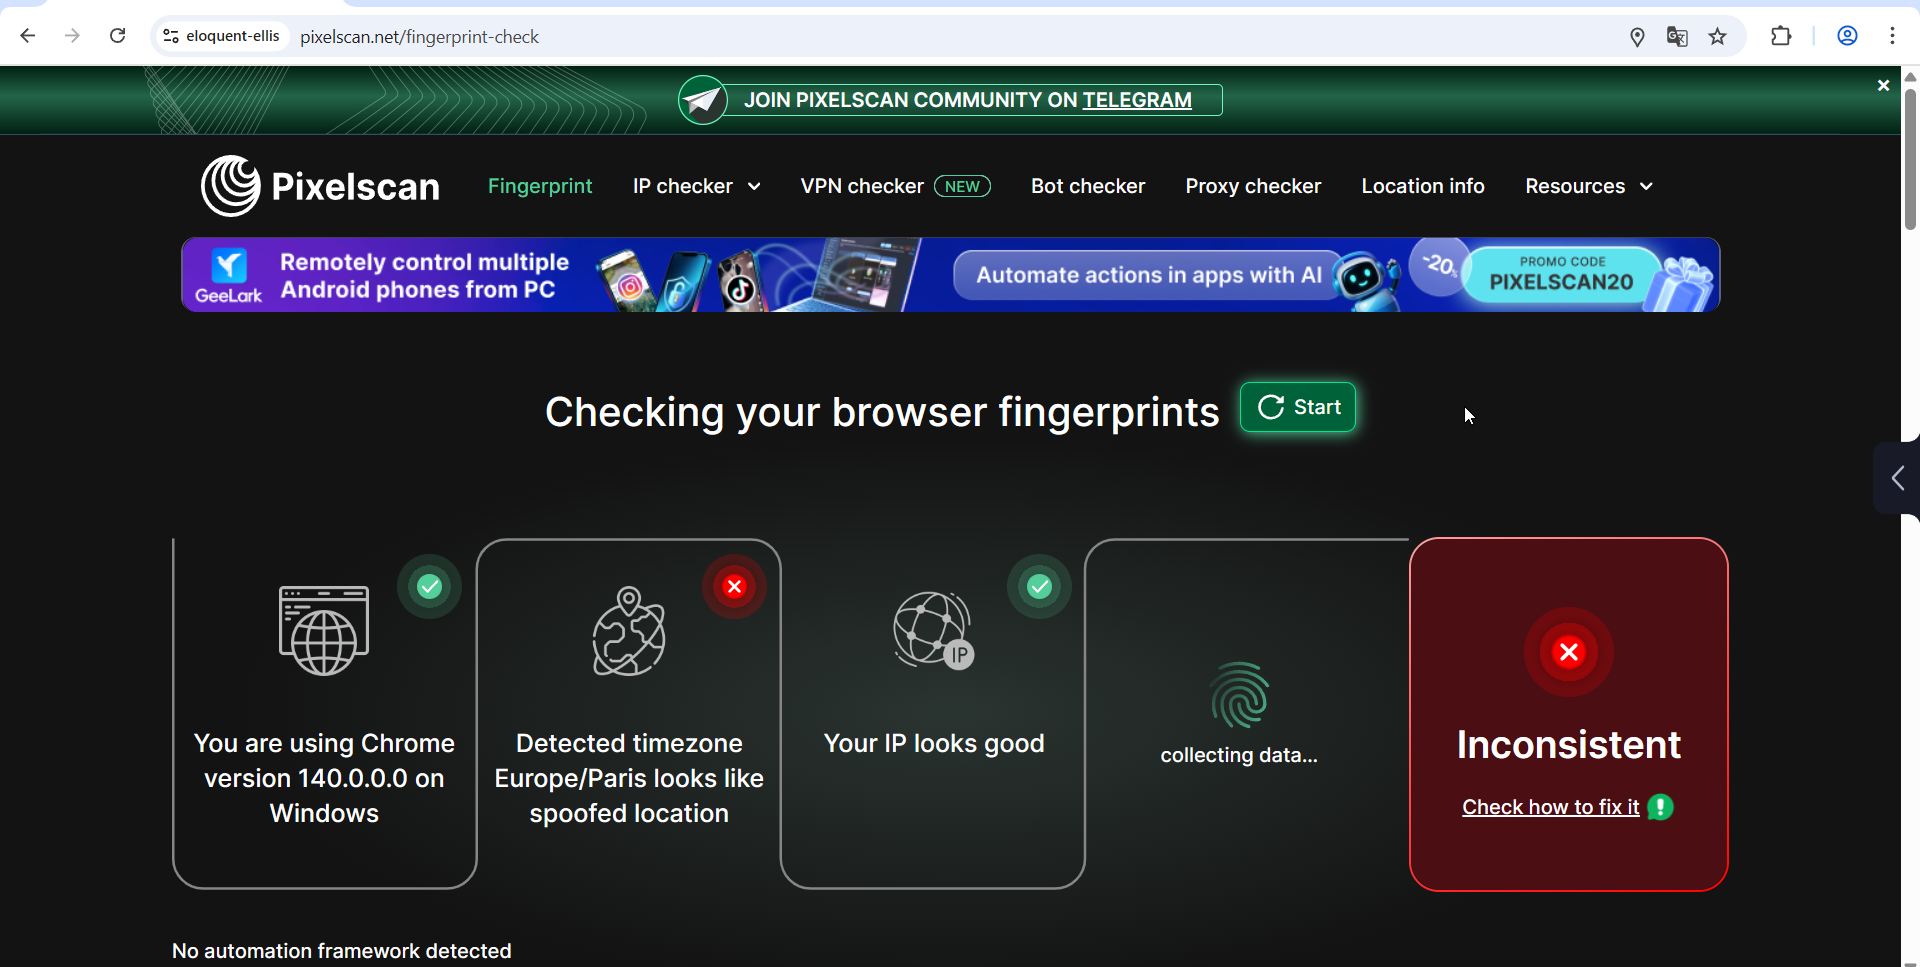The height and width of the screenshot is (967, 1920).
Task: Click the Chrome version 140.0.0.0 text
Action: coord(324,778)
